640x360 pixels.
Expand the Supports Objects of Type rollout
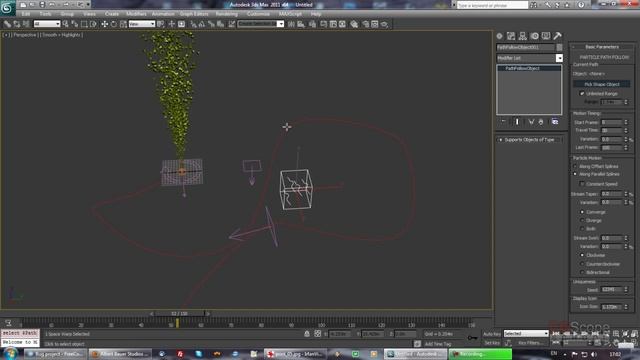click(x=529, y=140)
